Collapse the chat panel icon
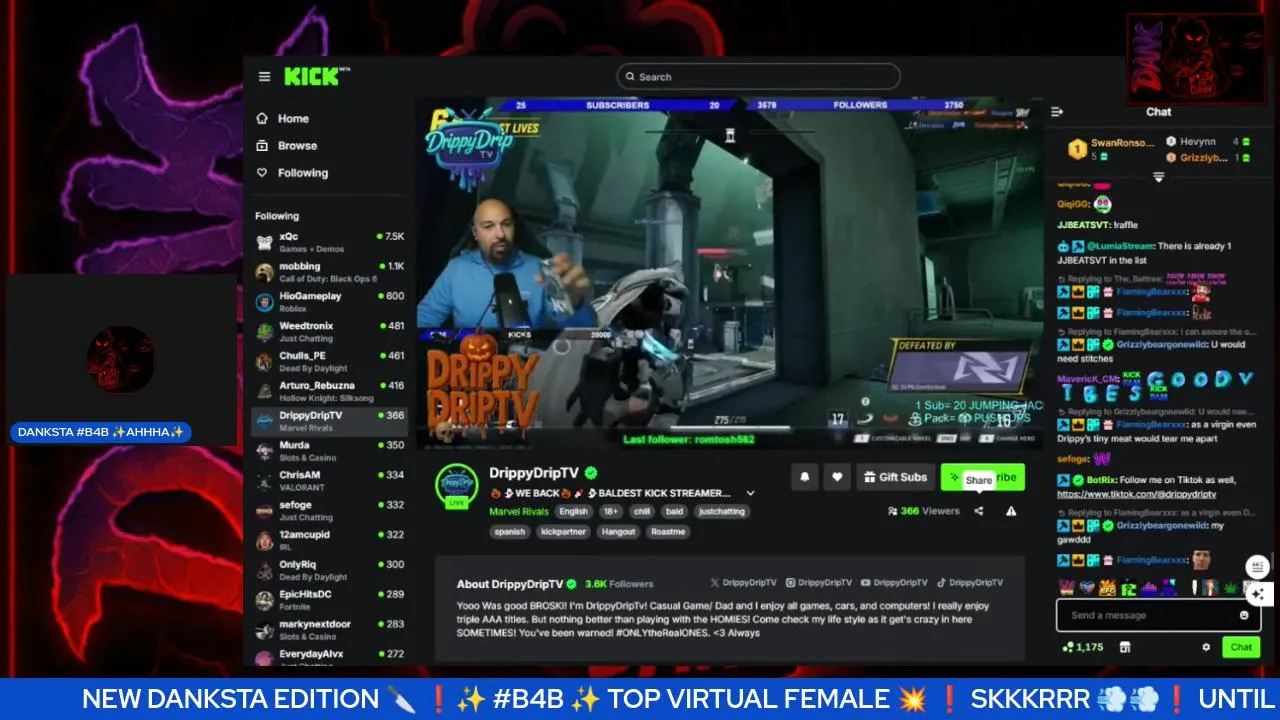Screen dimensions: 1280x720 (x=1057, y=112)
